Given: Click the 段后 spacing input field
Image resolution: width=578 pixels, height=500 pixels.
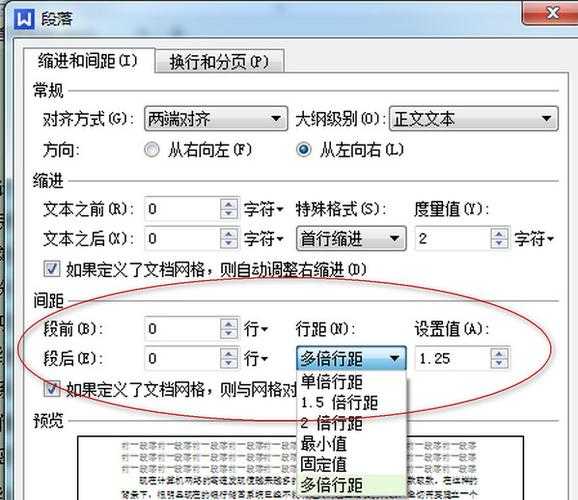Looking at the screenshot, I should tap(182, 358).
